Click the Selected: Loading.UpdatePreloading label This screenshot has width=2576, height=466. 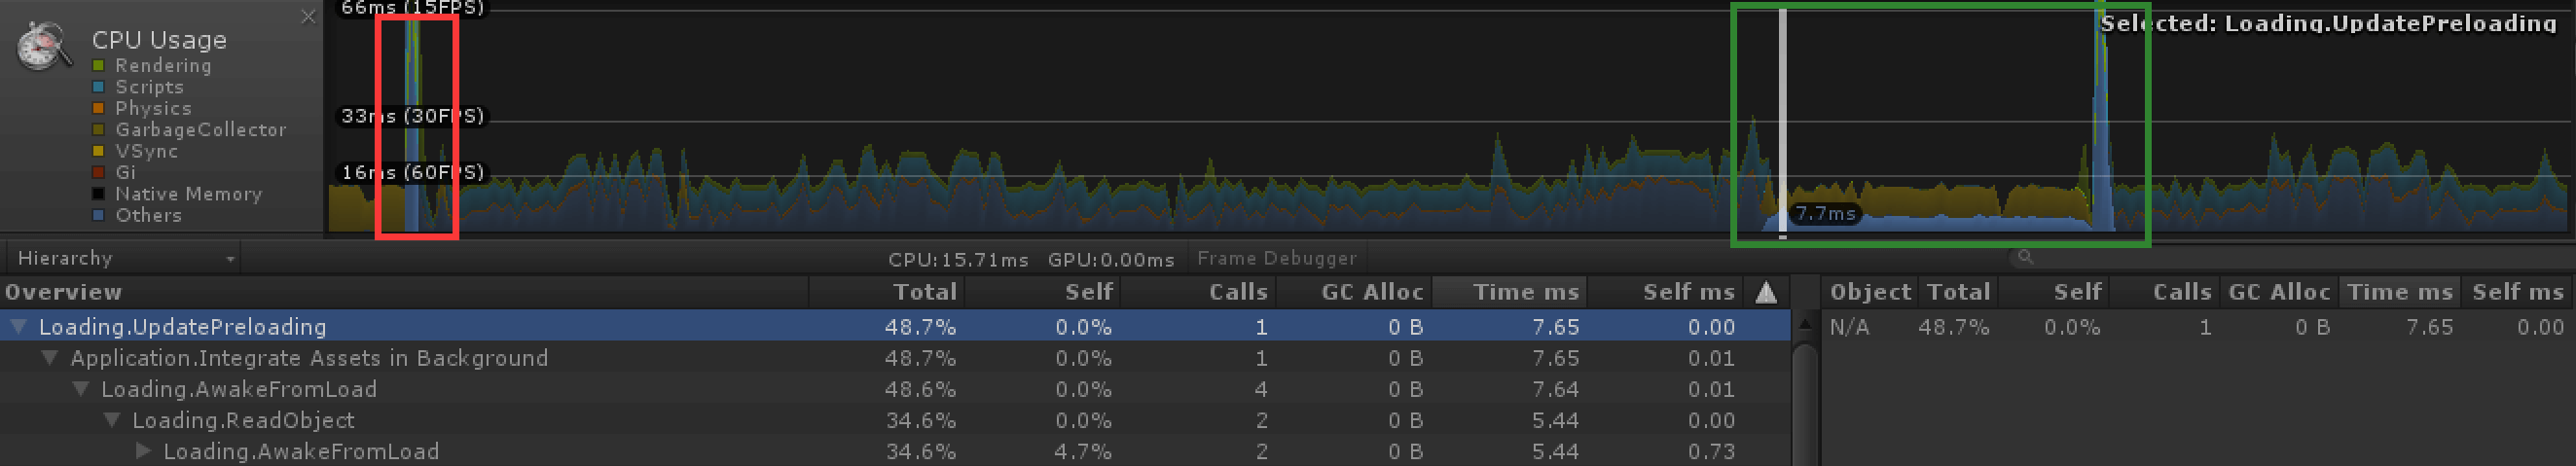(2328, 23)
